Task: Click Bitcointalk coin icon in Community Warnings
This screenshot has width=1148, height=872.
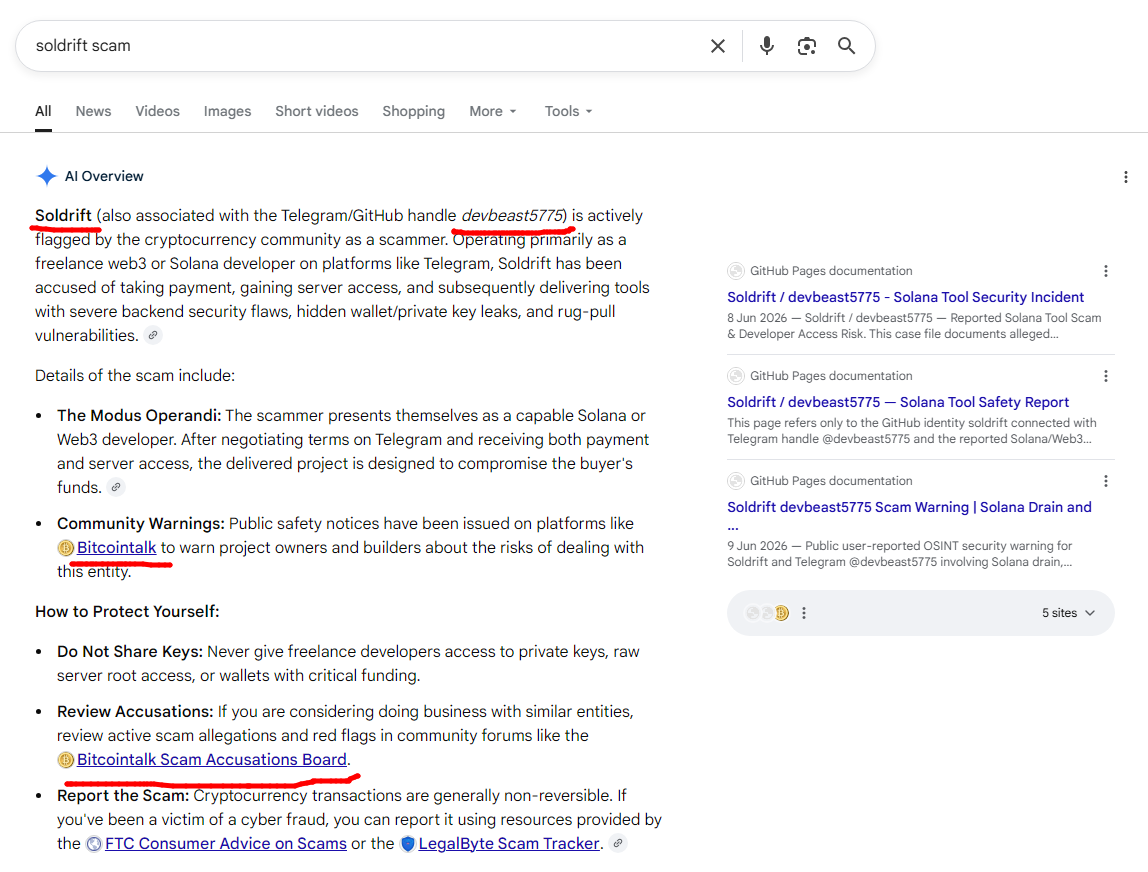Action: [65, 548]
